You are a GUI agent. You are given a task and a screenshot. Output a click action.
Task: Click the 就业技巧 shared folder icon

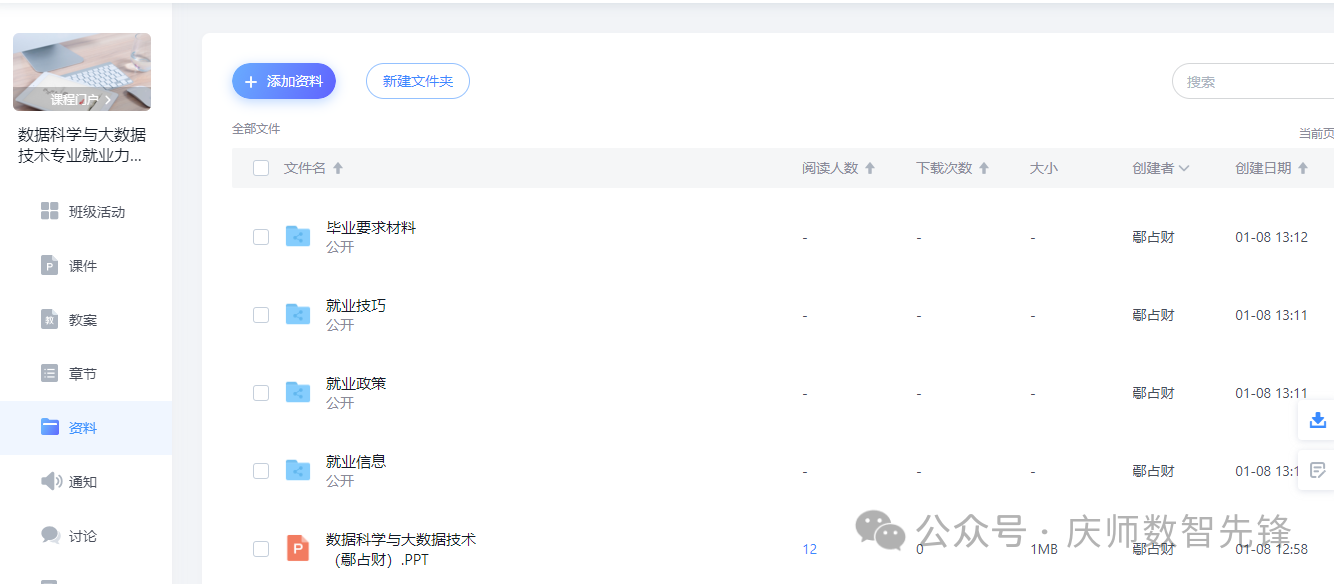coord(297,314)
